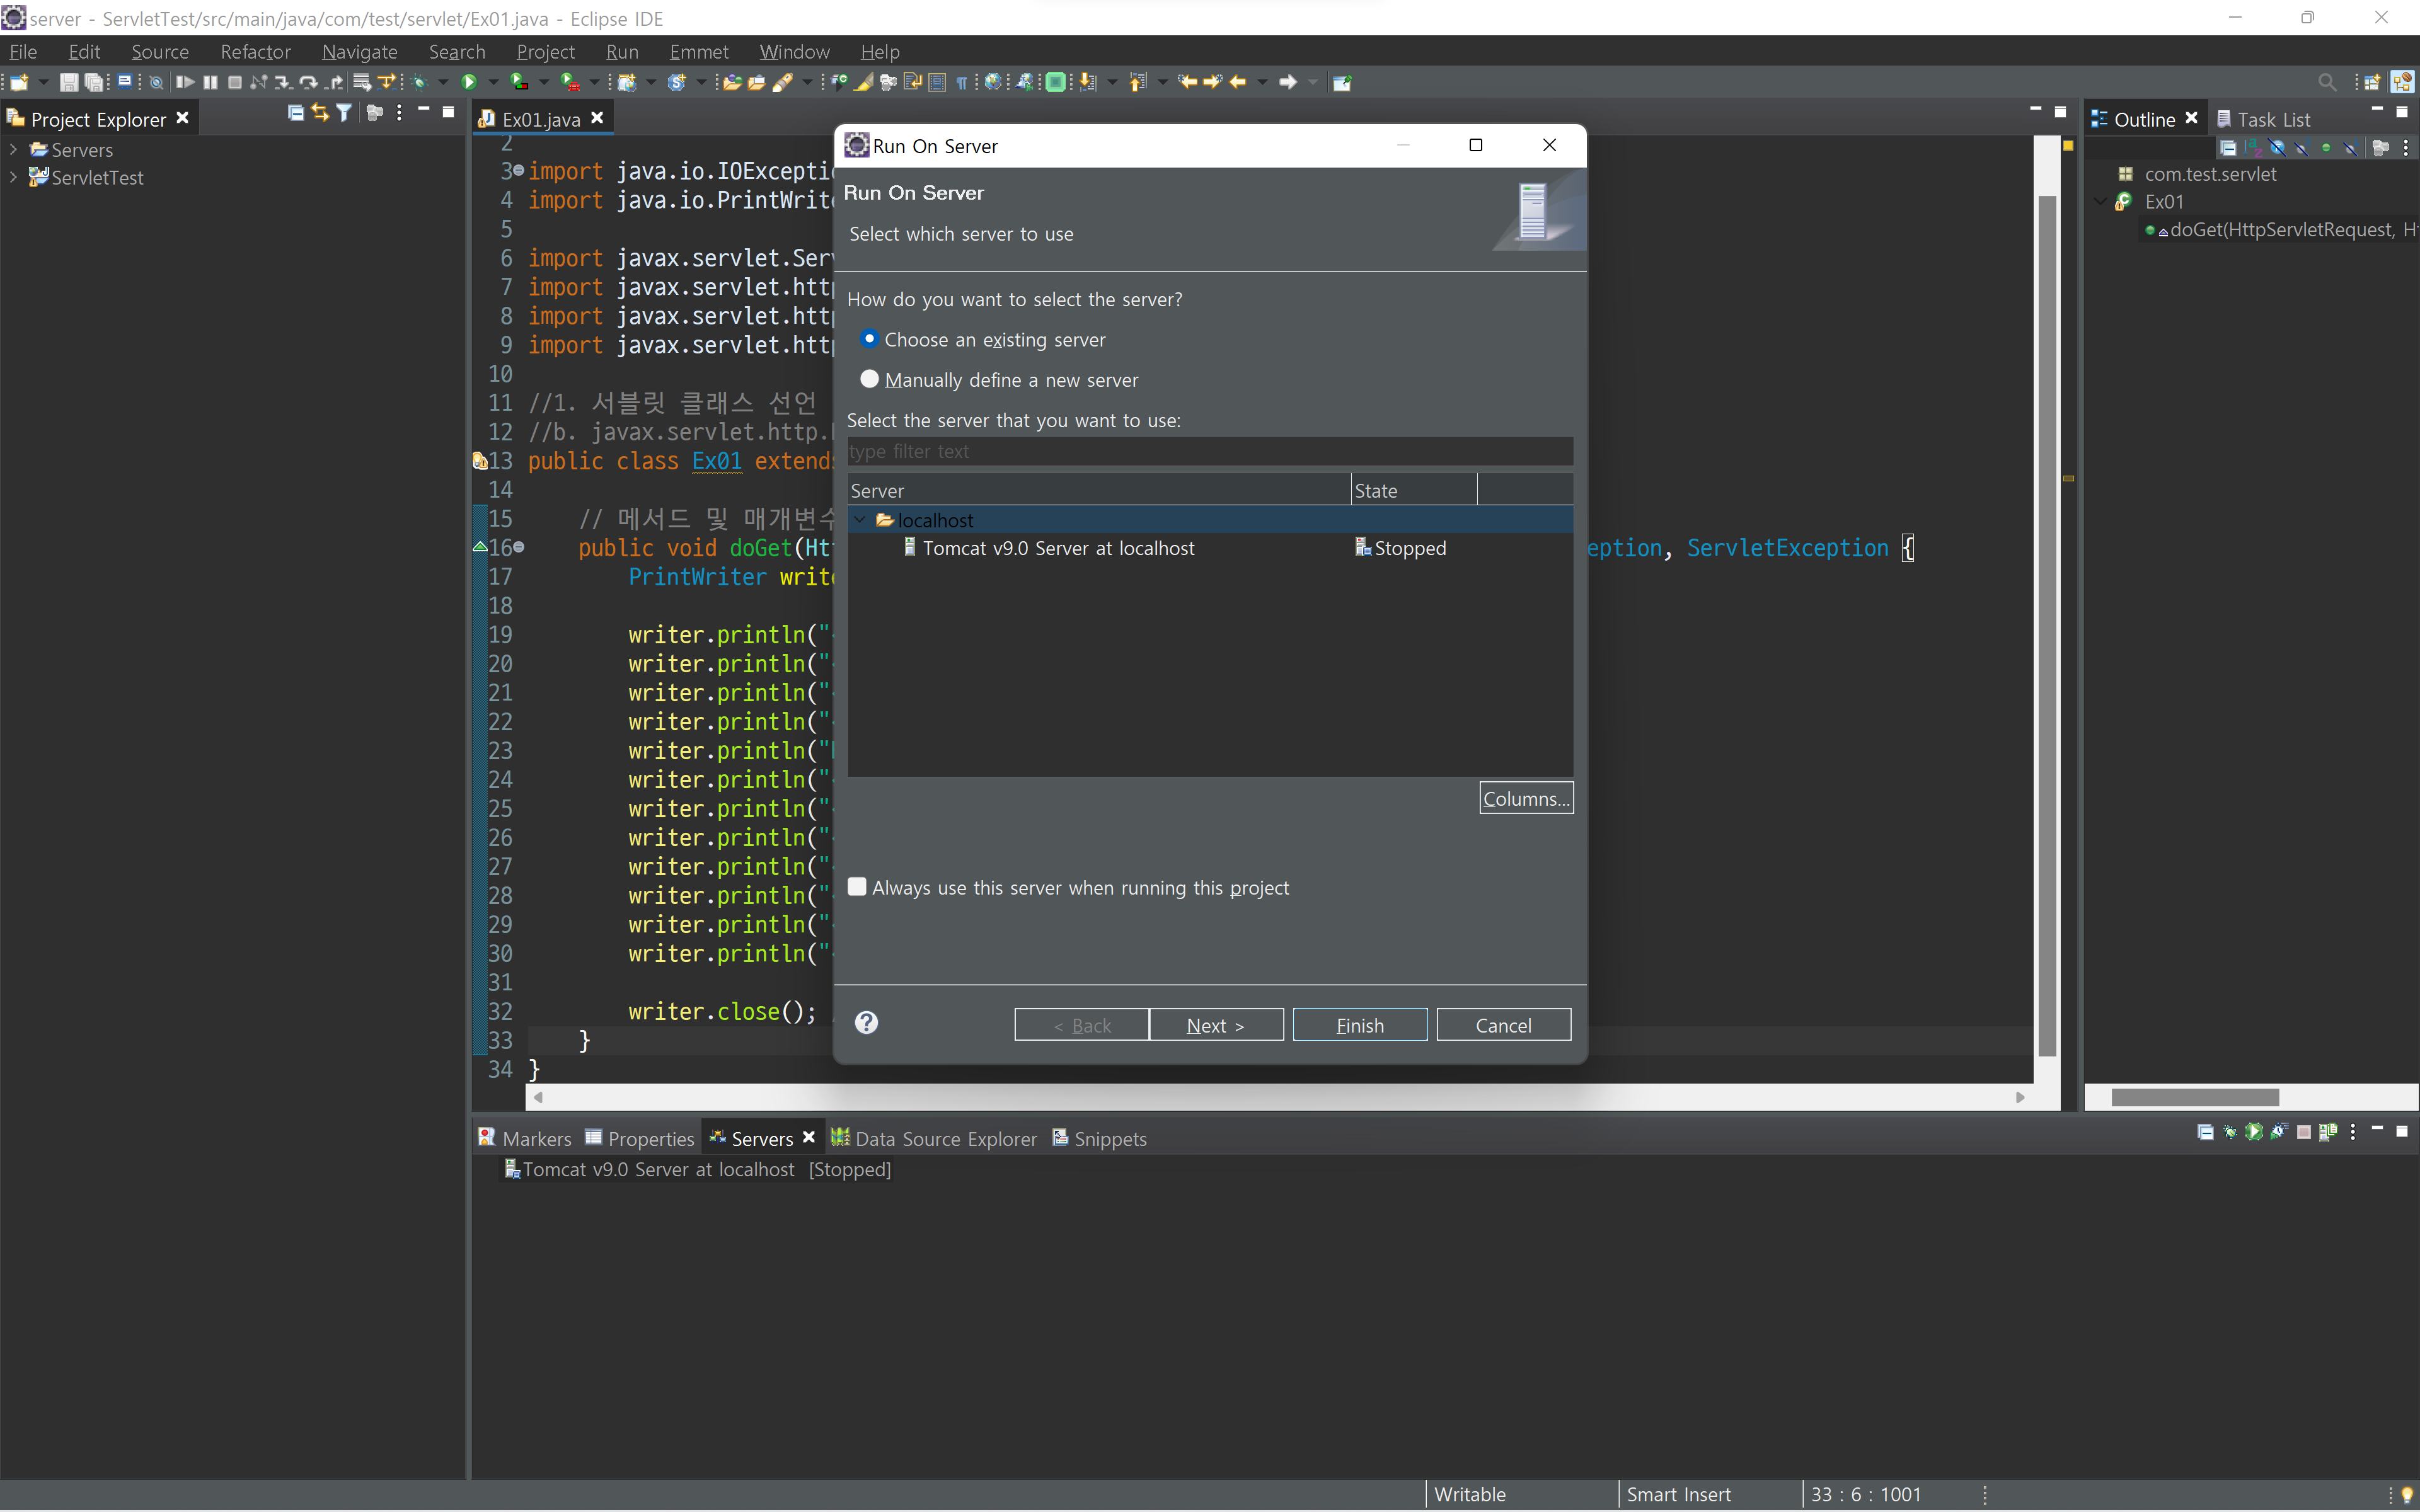Viewport: 2420px width, 1512px height.
Task: Click the toolbar search magnifier icon
Action: click(2327, 82)
